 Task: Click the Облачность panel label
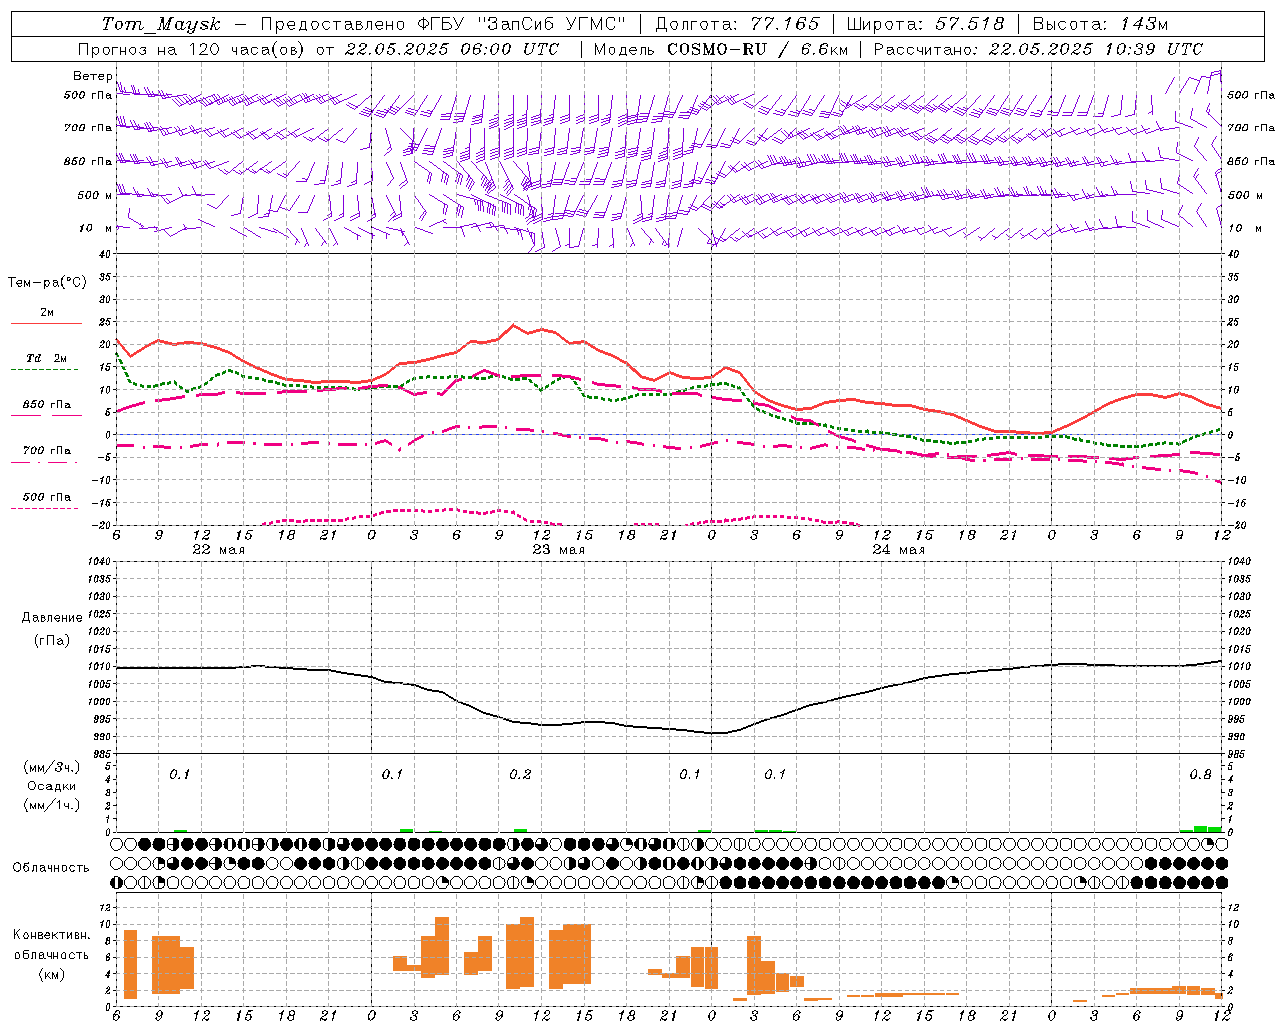pyautogui.click(x=51, y=867)
